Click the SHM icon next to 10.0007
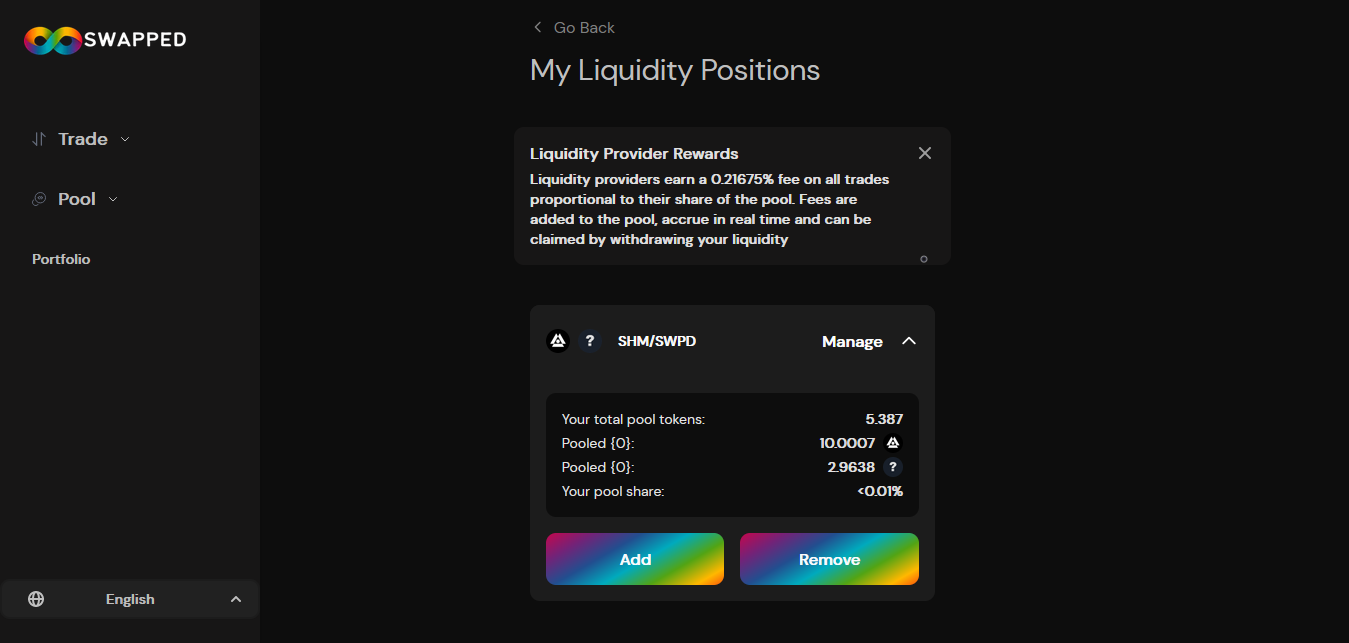1349x643 pixels. point(893,443)
